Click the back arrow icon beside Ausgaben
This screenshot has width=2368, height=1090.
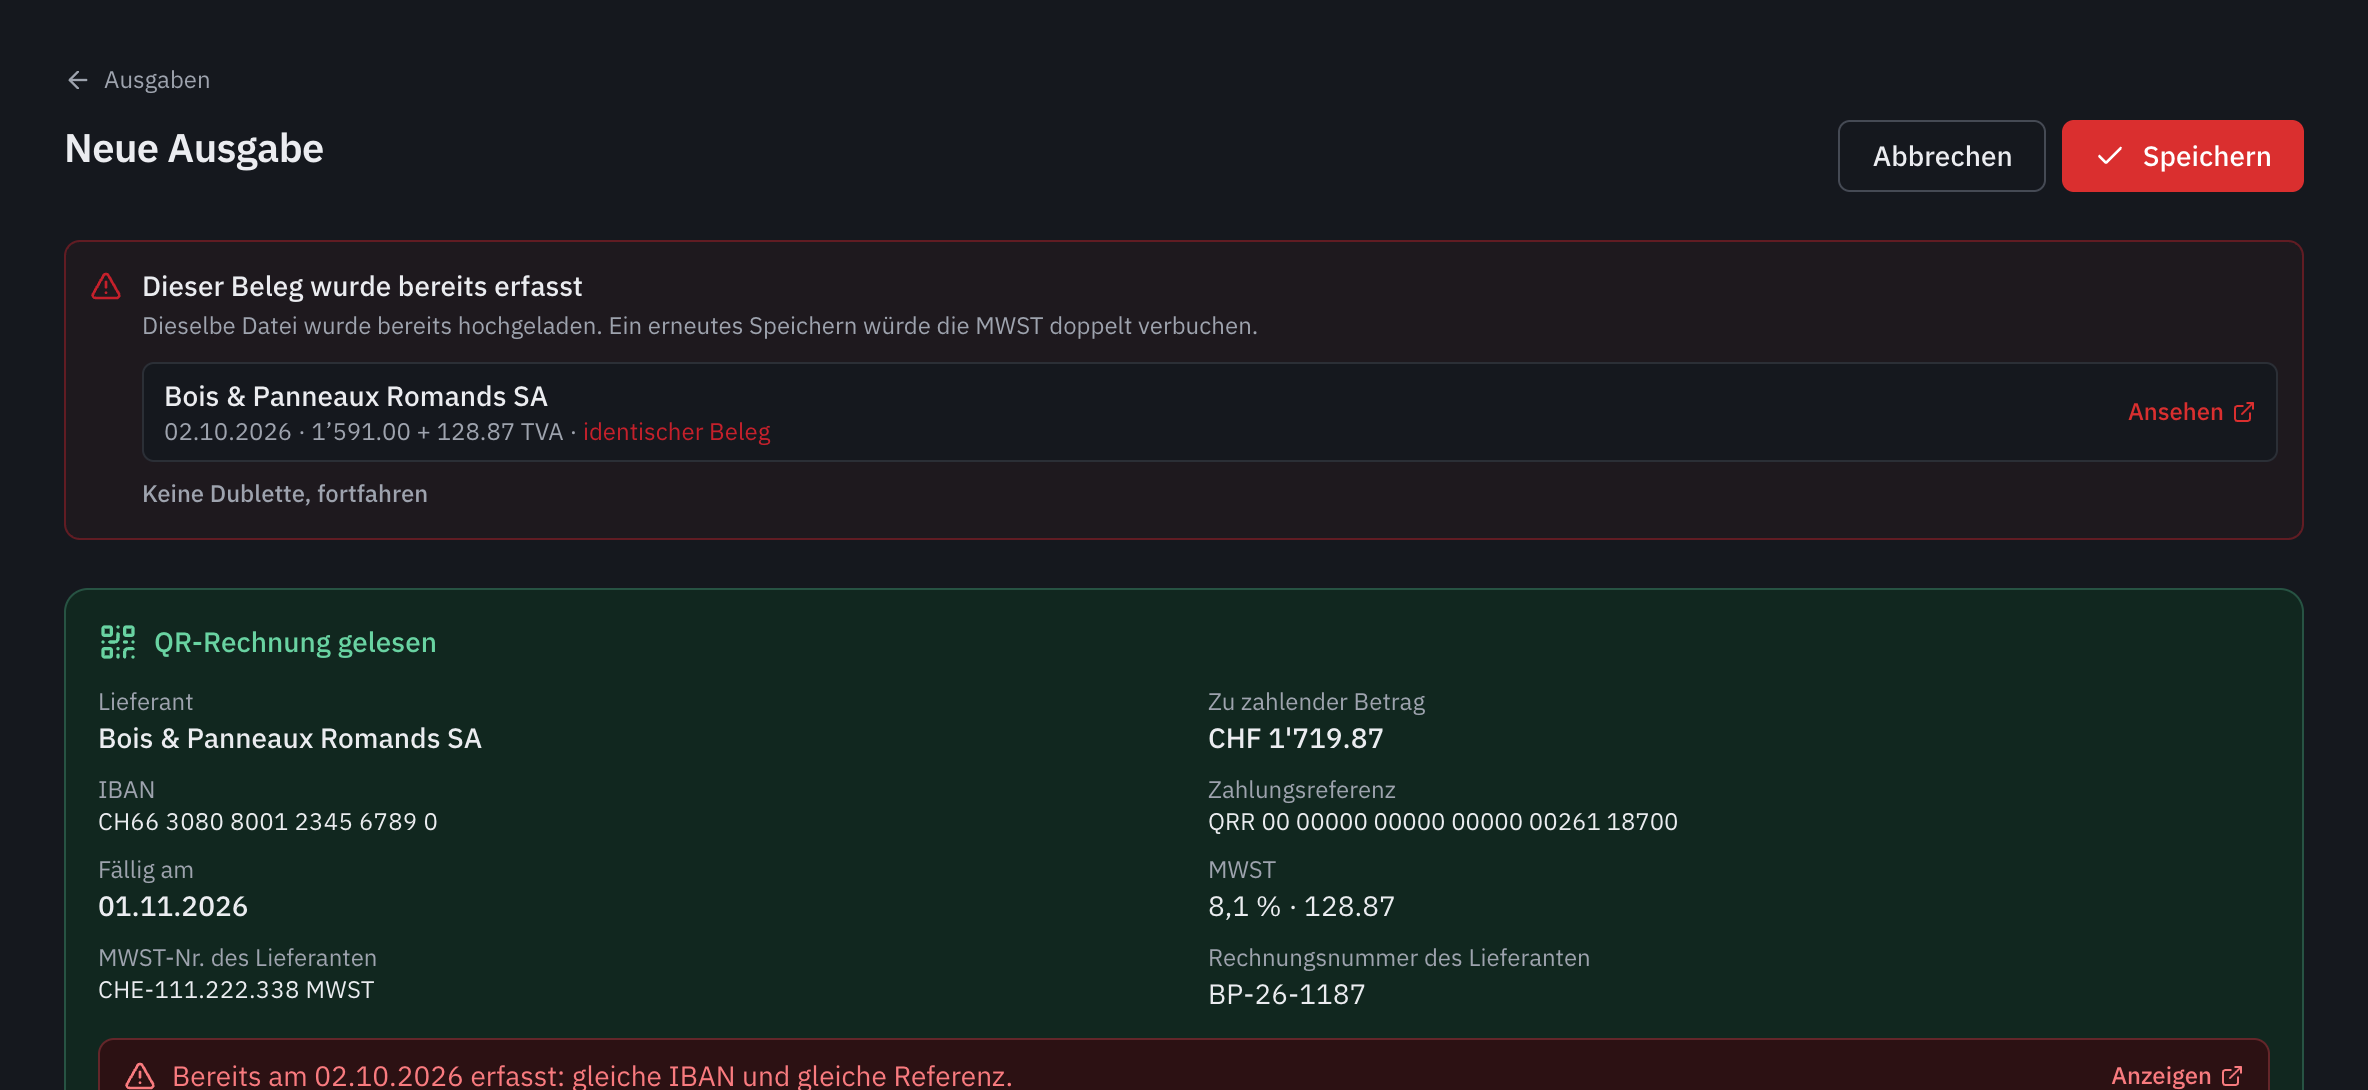[78, 80]
